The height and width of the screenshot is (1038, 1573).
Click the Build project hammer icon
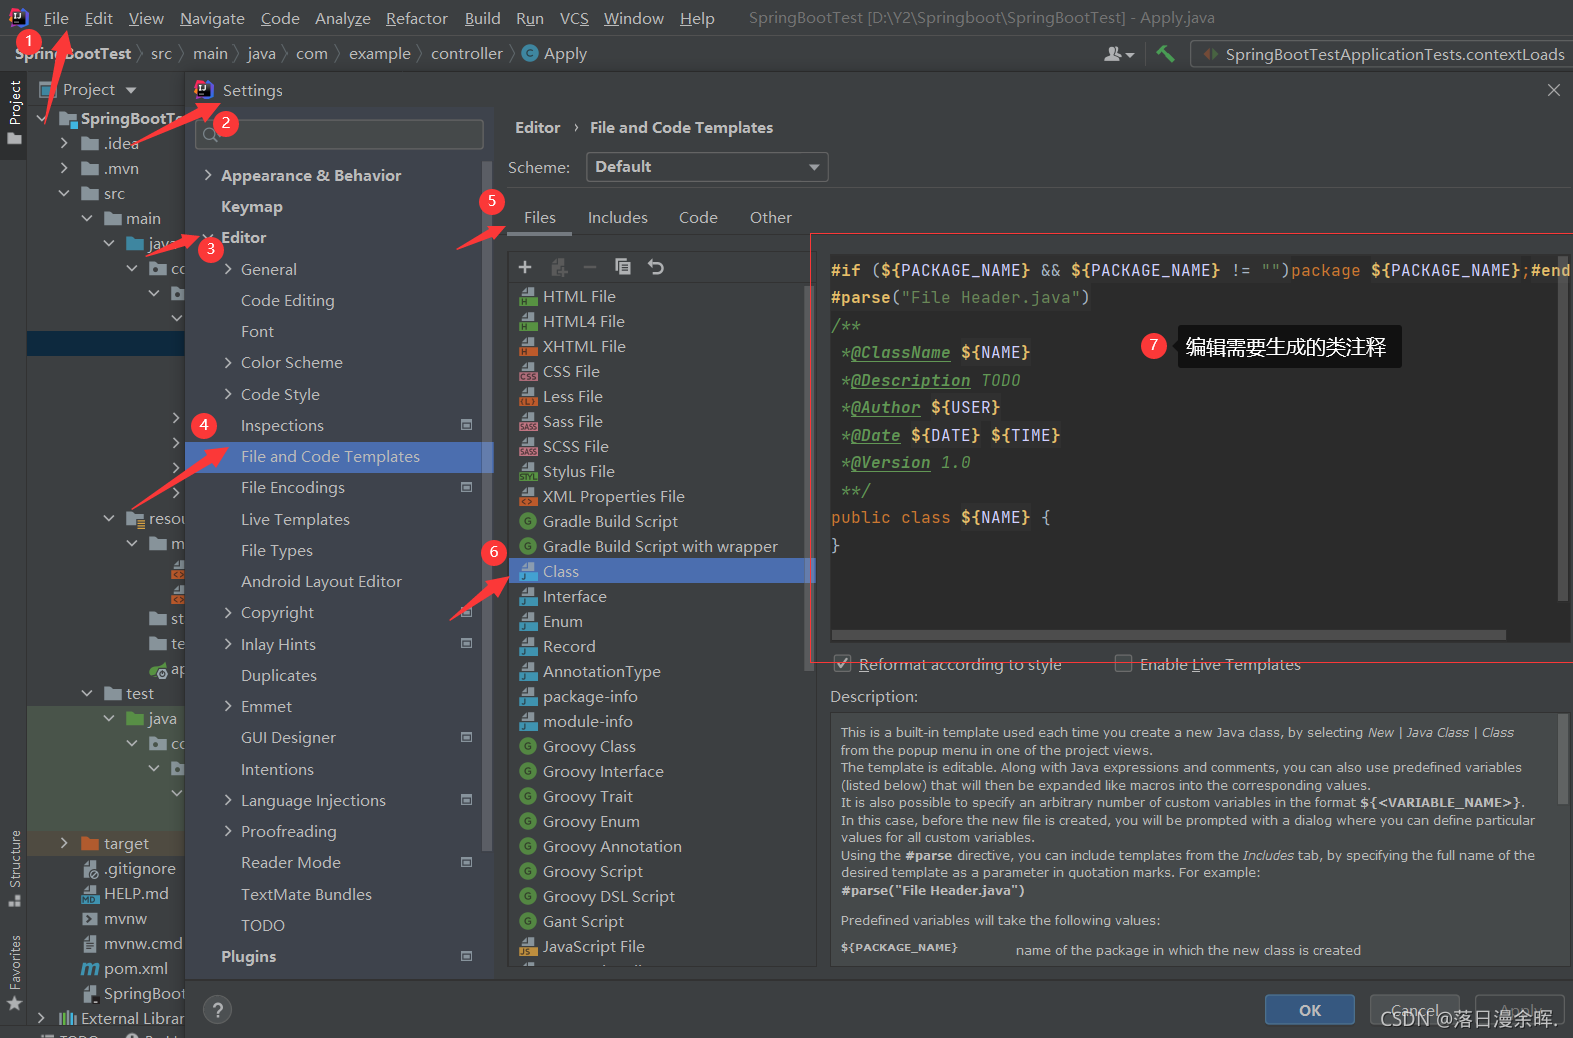pyautogui.click(x=1165, y=54)
